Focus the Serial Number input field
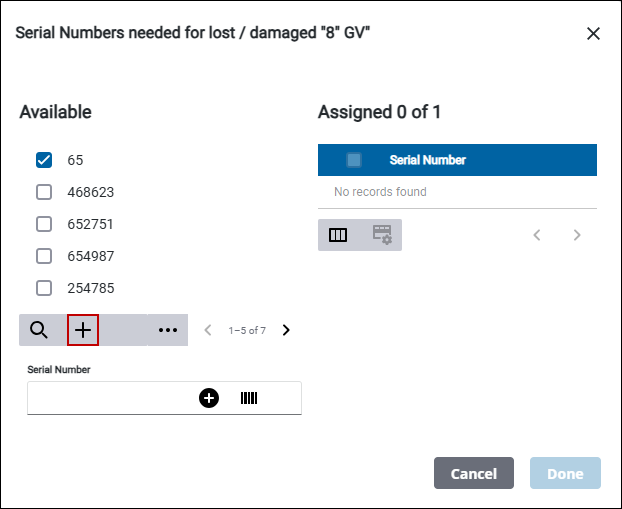This screenshot has height=509, width=622. [111, 398]
